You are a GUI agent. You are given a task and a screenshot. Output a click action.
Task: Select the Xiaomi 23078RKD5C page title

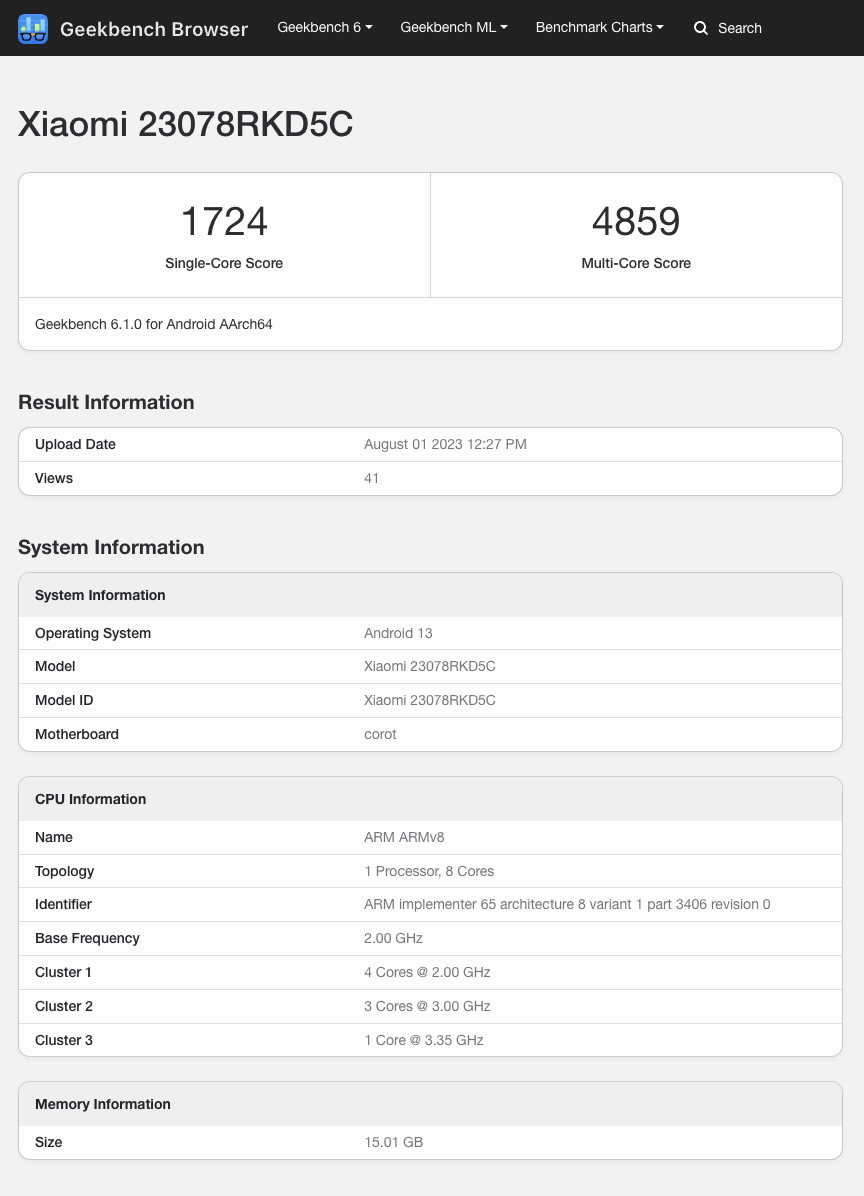coord(185,124)
